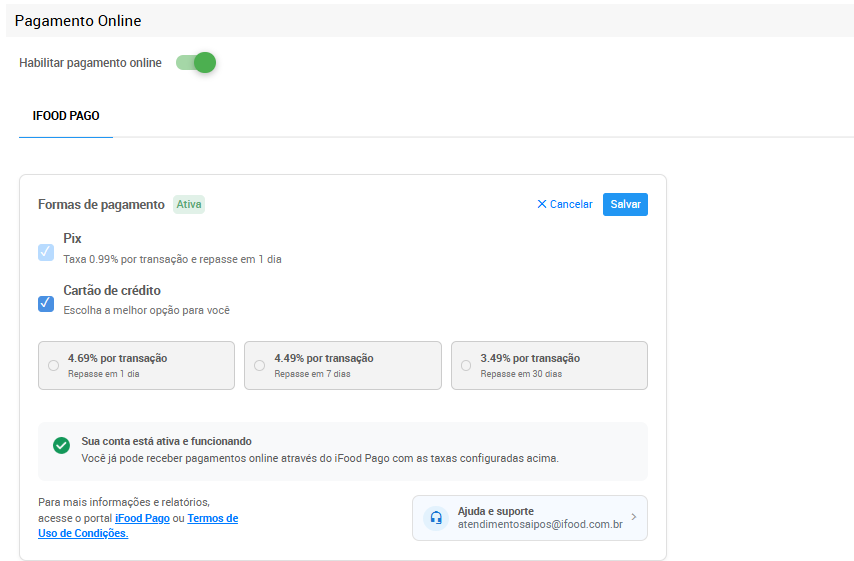854x561 pixels.
Task: Select the 4.69% por transação radio option
Action: [x=54, y=366]
